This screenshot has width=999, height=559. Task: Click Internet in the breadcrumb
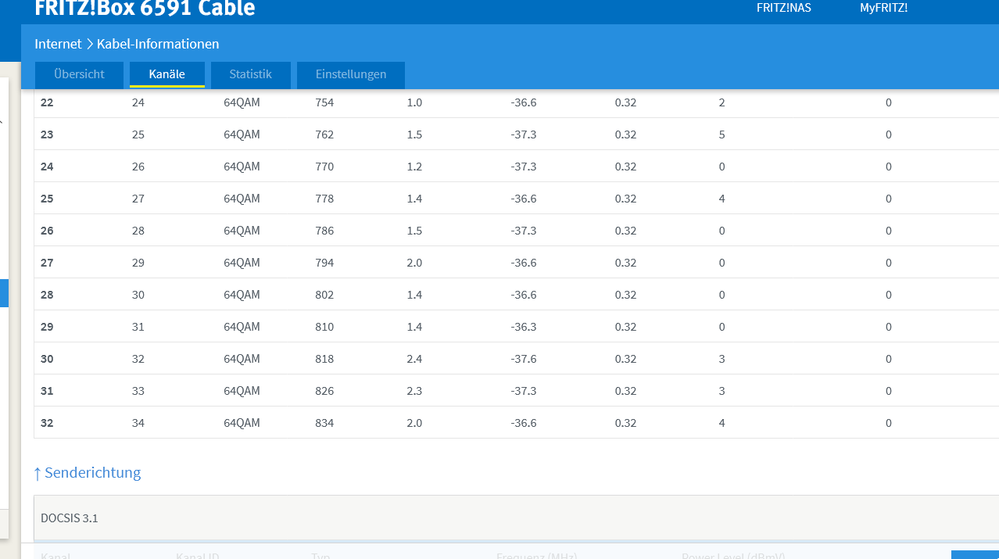point(58,44)
